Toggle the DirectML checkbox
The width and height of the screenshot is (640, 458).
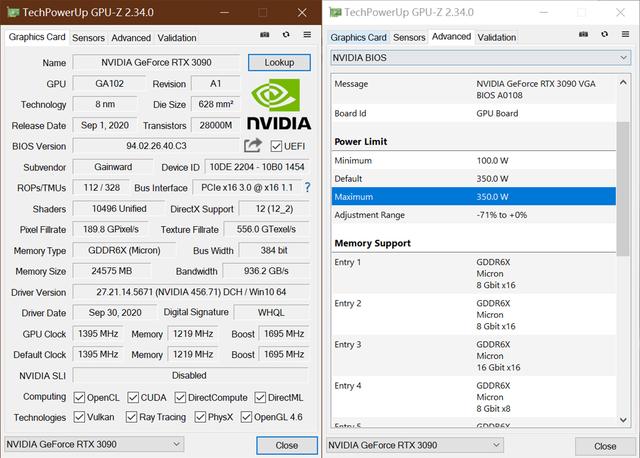(x=260, y=397)
